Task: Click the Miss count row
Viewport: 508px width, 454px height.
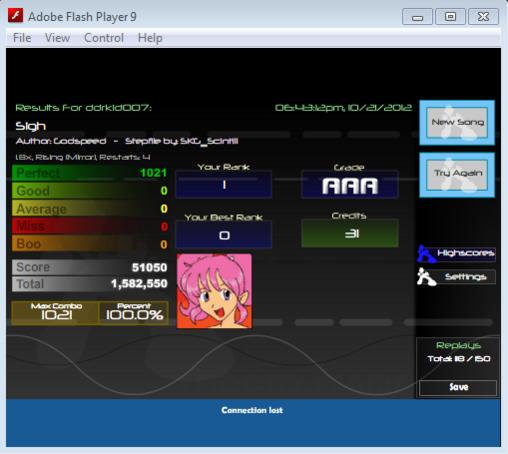Action: point(90,227)
